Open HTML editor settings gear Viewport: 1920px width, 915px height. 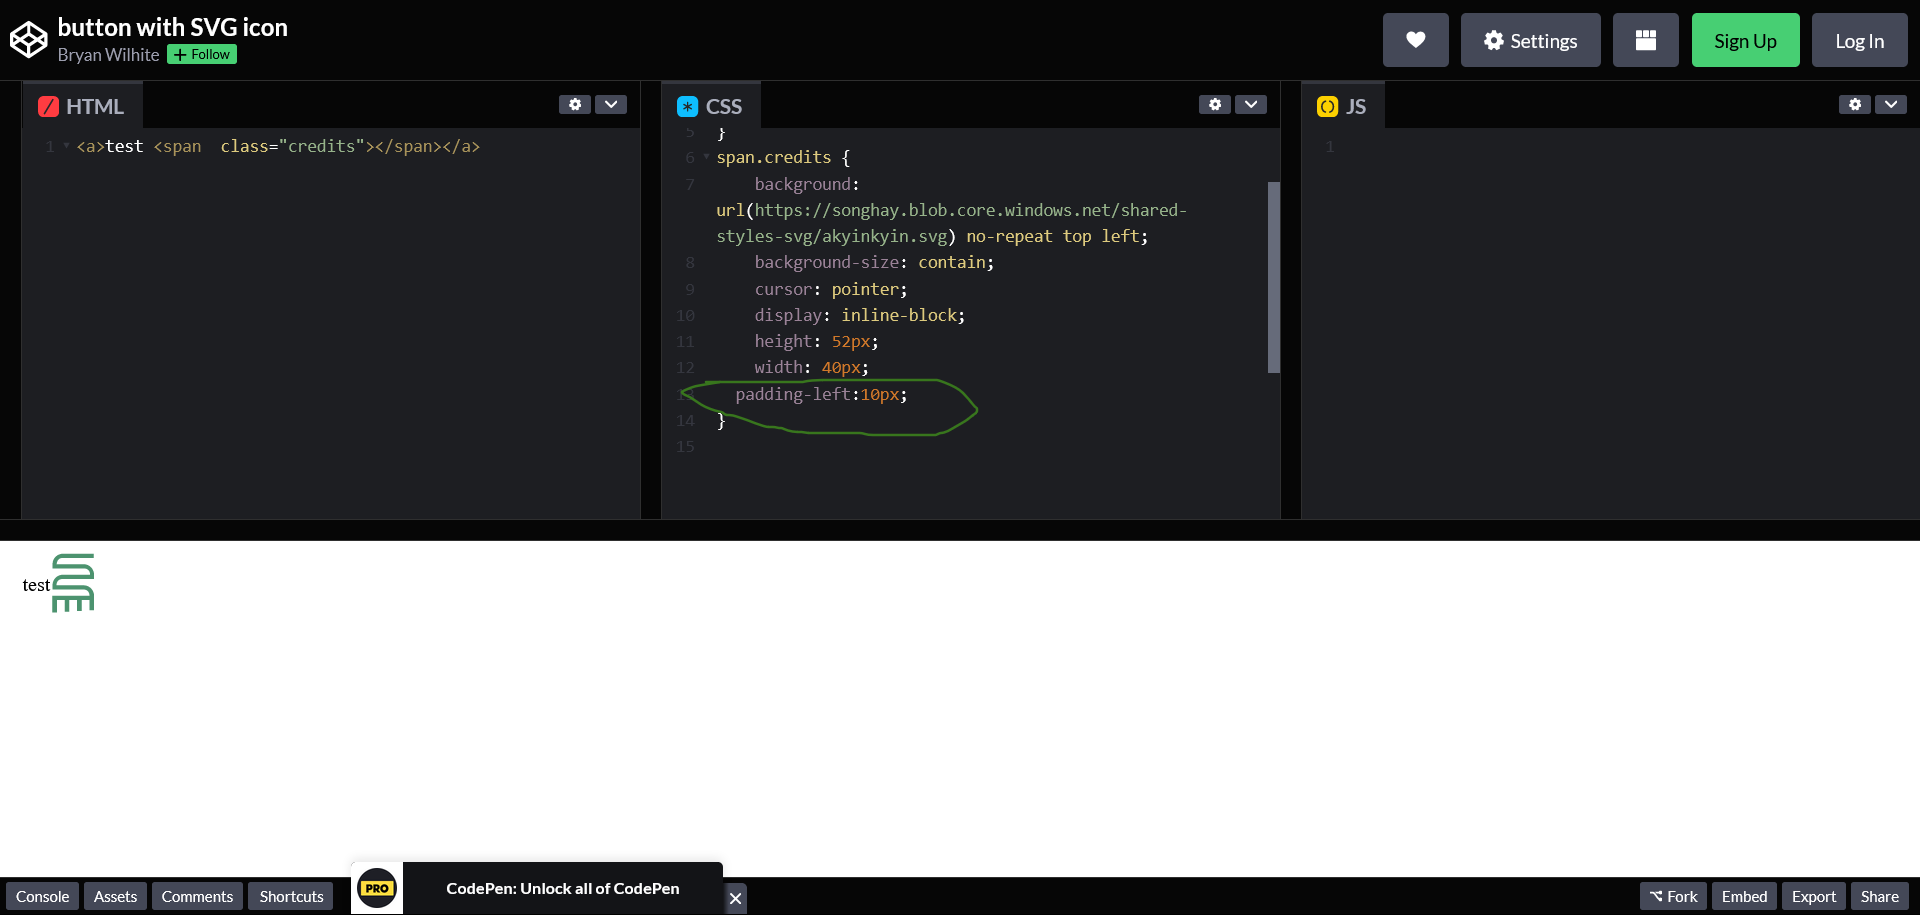point(575,104)
